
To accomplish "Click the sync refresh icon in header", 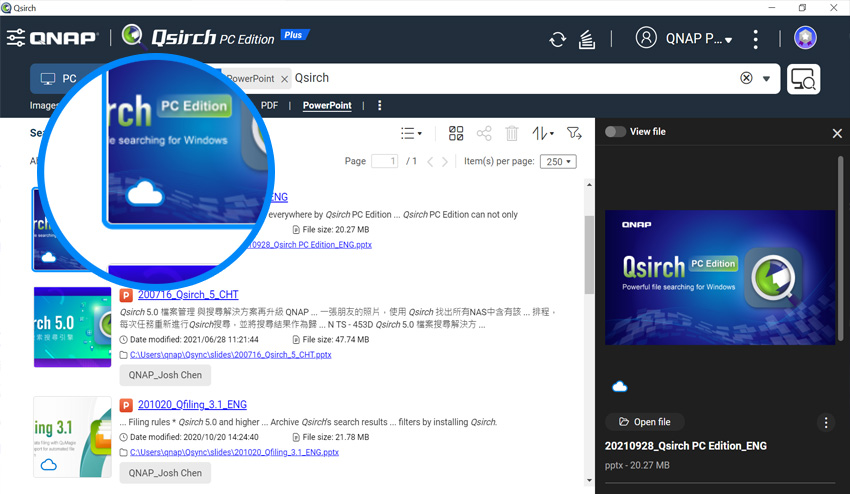I will (x=557, y=39).
